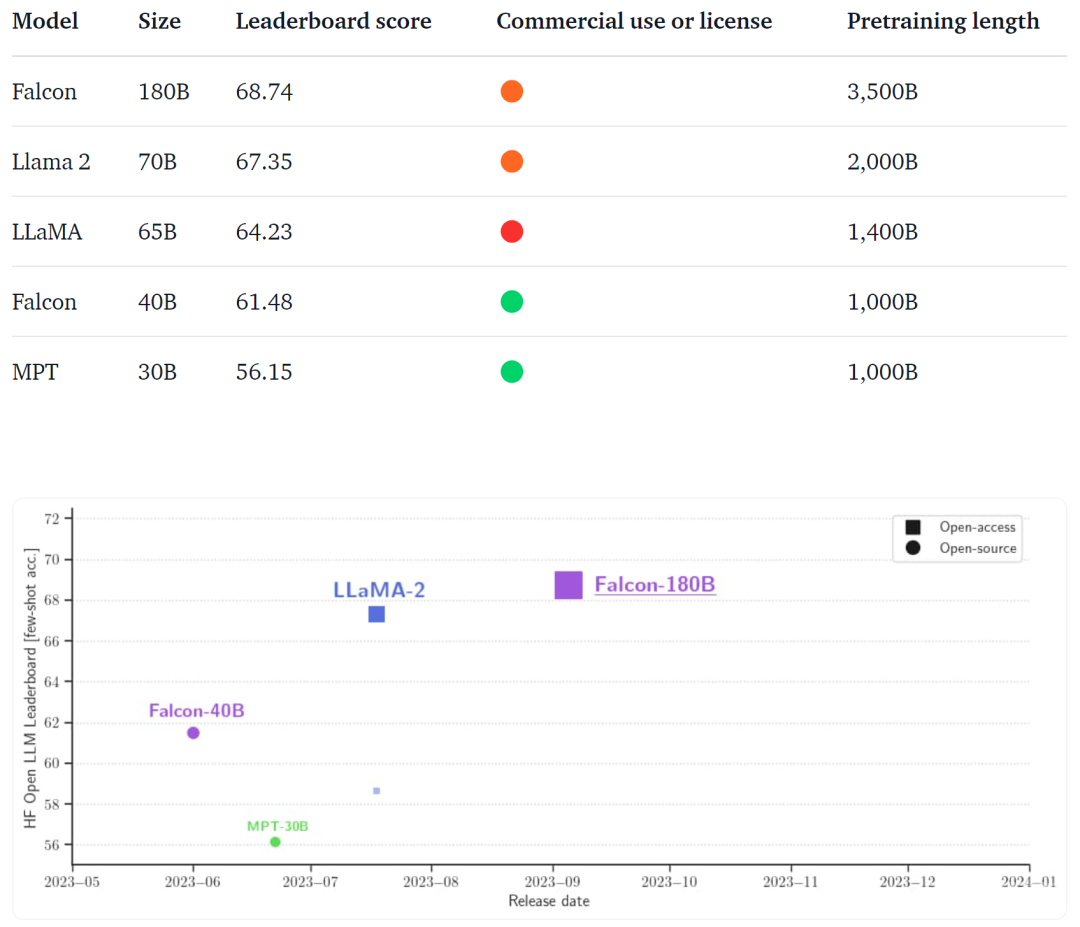Image resolution: width=1080 pixels, height=927 pixels.
Task: Click the orange license dot for Llama 2
Action: (512, 161)
